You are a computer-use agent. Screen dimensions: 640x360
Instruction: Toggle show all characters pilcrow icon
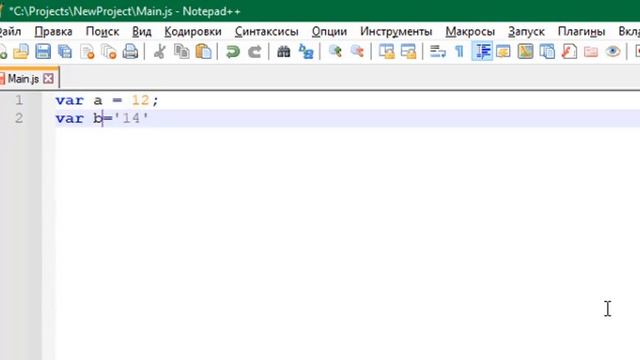(x=460, y=52)
